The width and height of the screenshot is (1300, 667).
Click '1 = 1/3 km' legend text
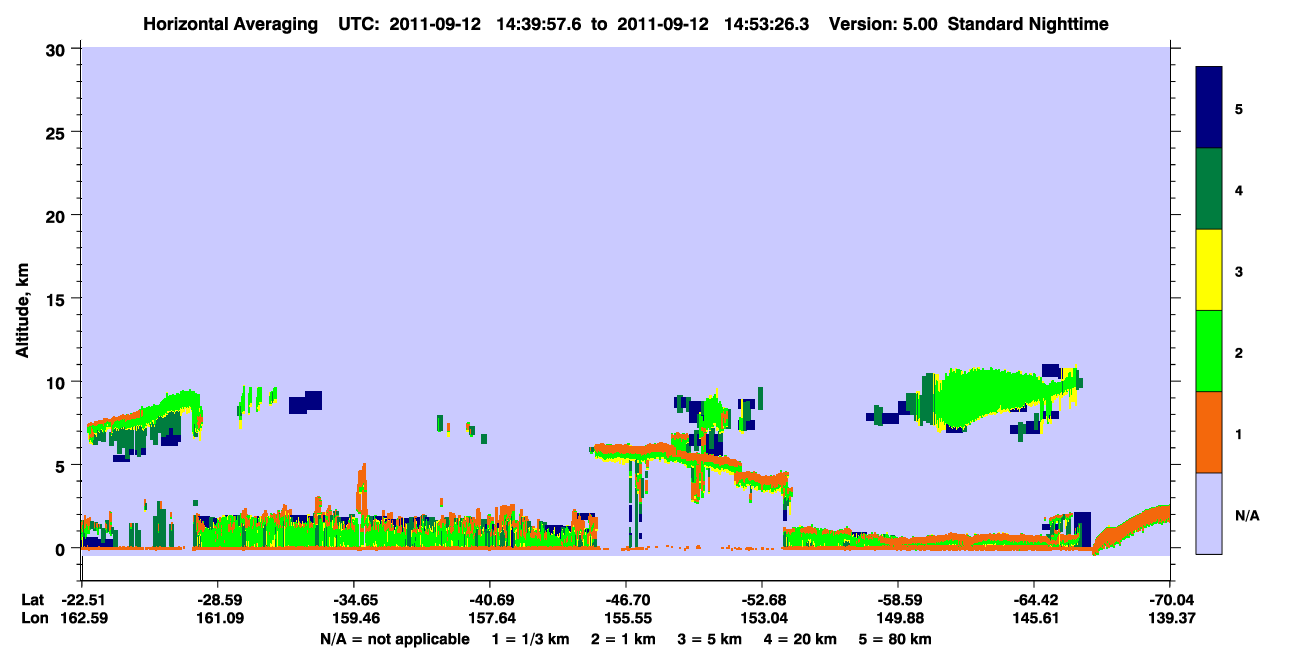pos(531,639)
